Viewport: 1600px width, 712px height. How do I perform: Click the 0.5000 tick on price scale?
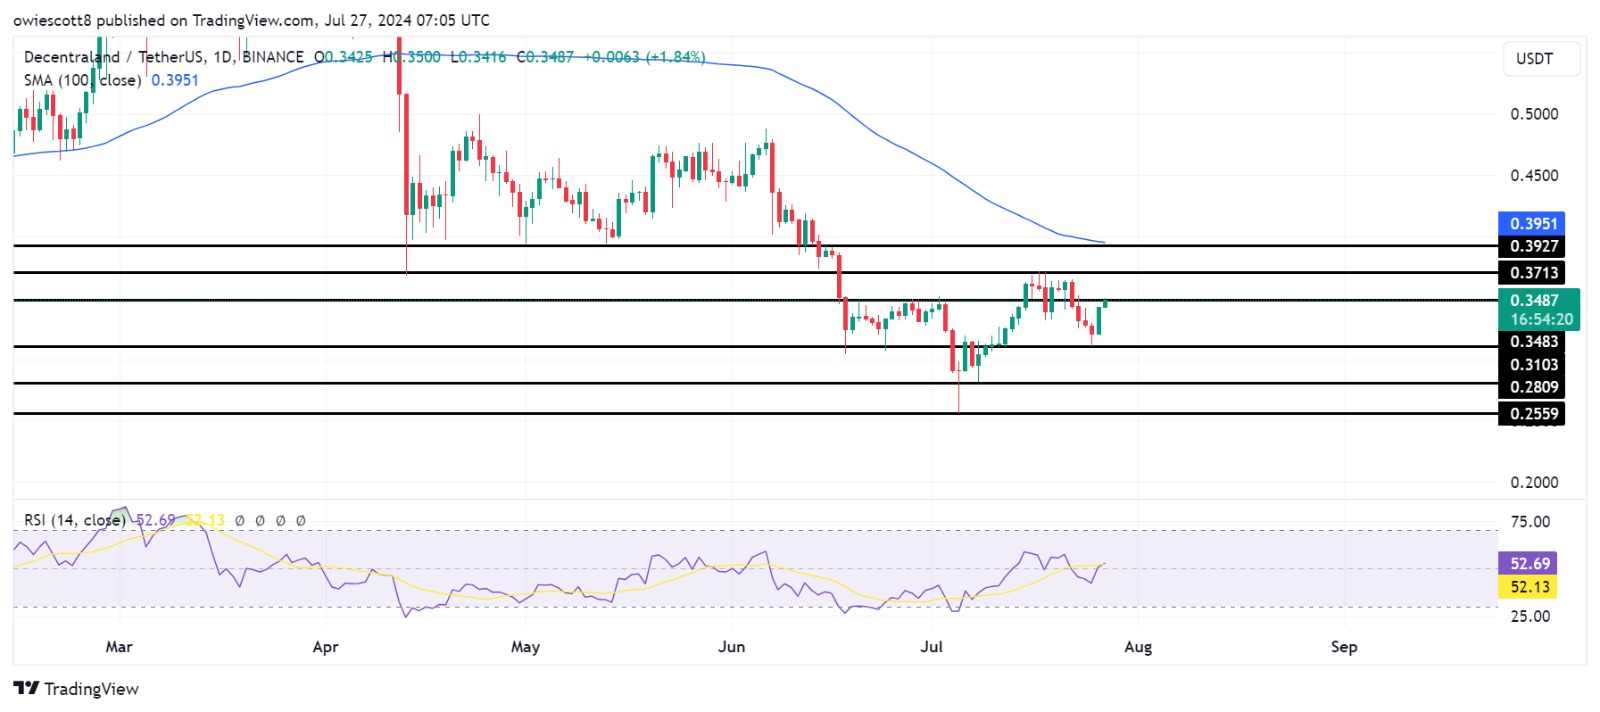click(1533, 114)
